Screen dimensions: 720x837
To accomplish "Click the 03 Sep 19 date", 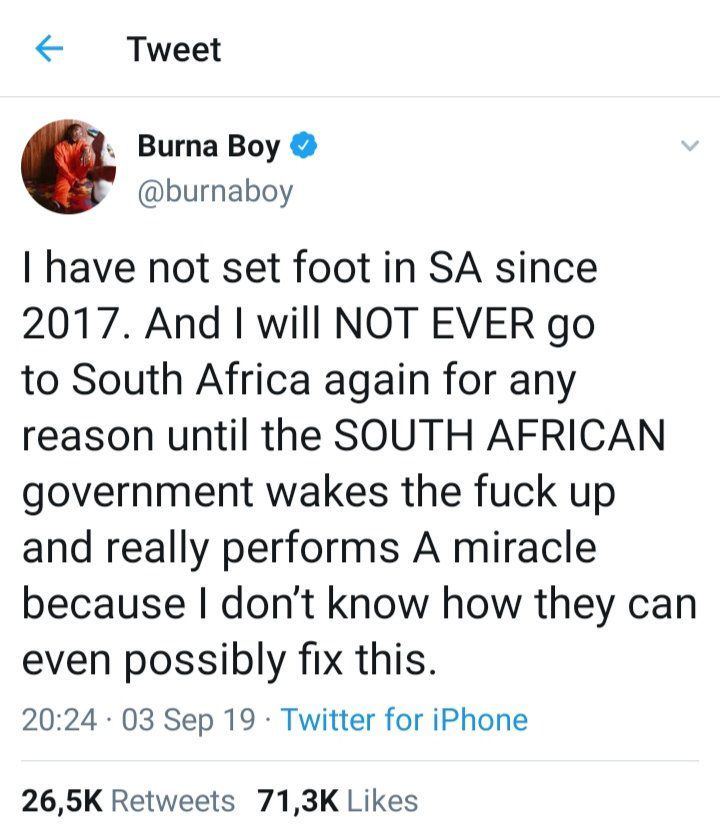I will (x=187, y=719).
